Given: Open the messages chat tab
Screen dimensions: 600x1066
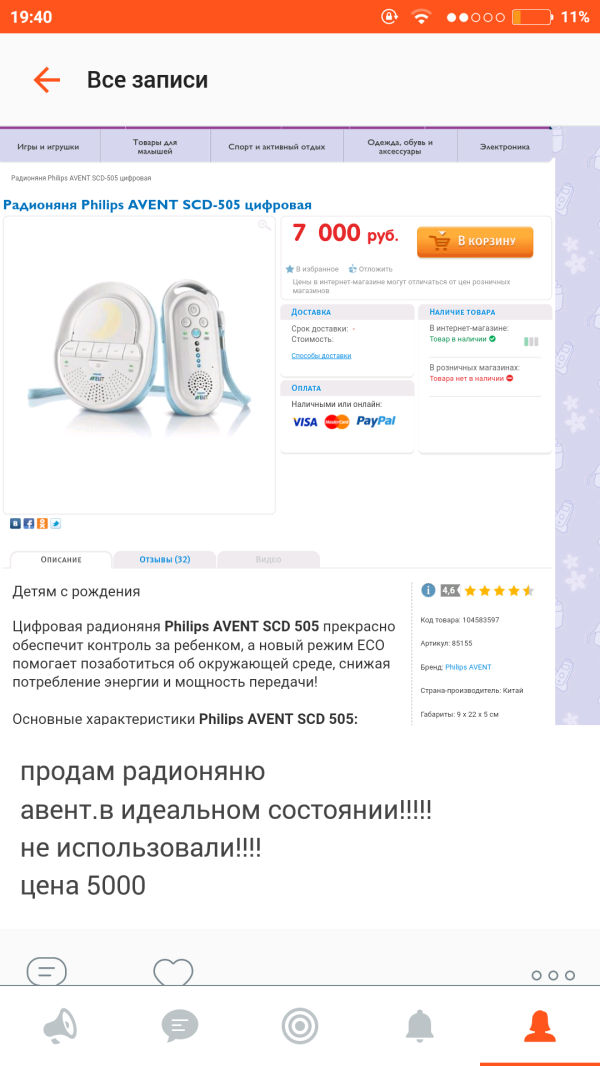Looking at the screenshot, I should pyautogui.click(x=180, y=1026).
